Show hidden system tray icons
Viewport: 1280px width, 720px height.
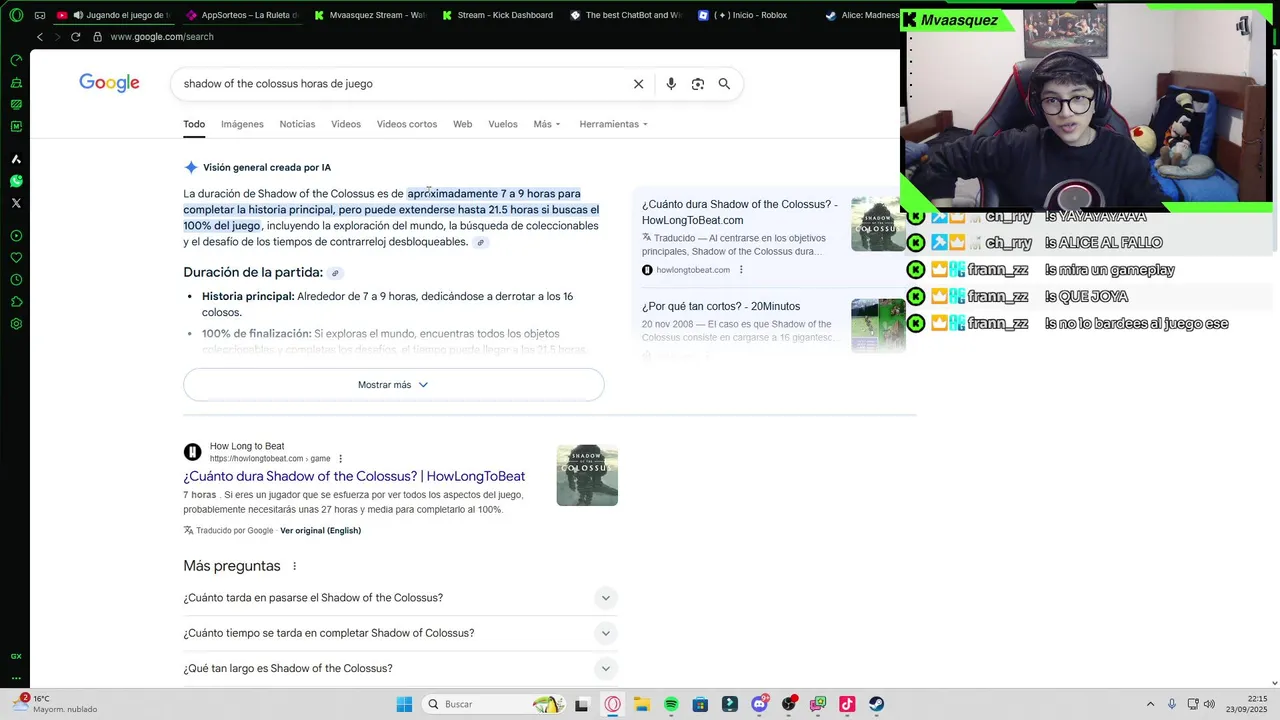1150,704
